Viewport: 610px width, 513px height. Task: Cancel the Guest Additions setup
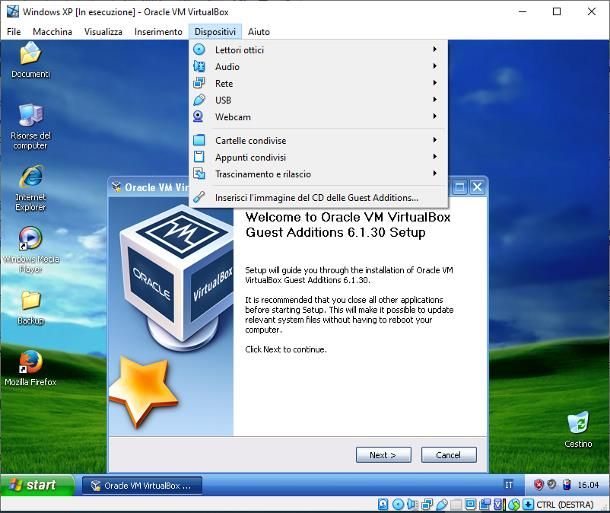pyautogui.click(x=449, y=455)
